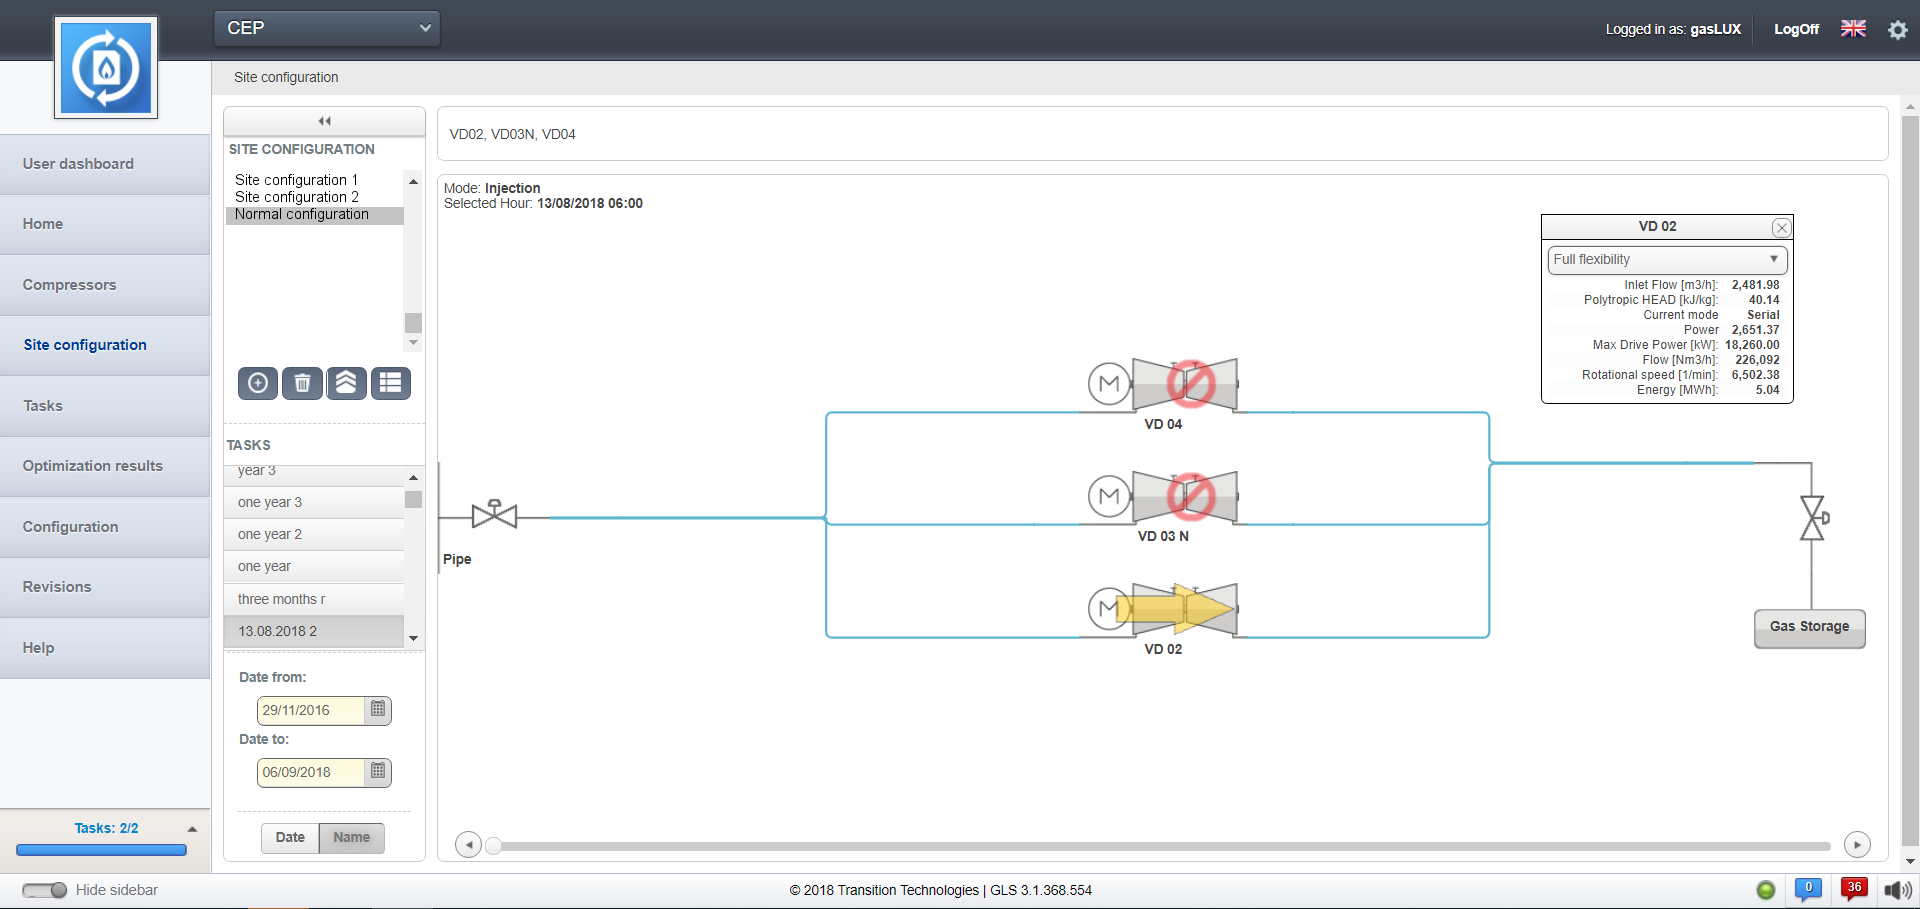Open the Full flexibility dropdown
This screenshot has height=909, width=1920.
click(x=1667, y=260)
